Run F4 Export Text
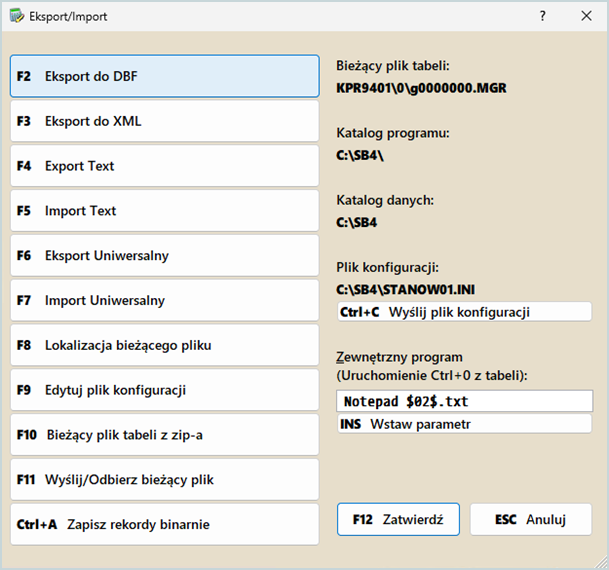Image resolution: width=609 pixels, height=570 pixels. click(164, 166)
